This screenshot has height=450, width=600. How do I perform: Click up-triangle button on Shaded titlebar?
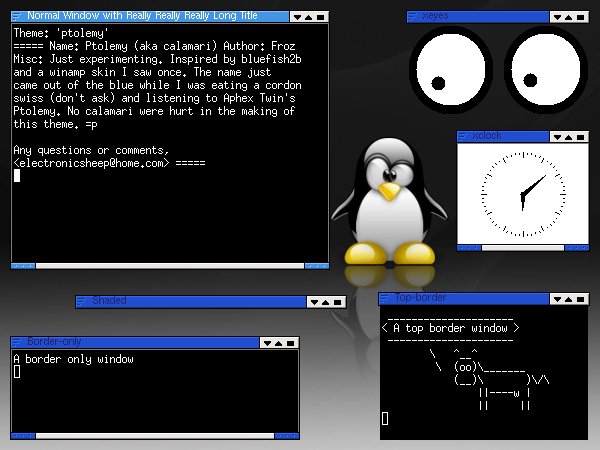[x=326, y=302]
